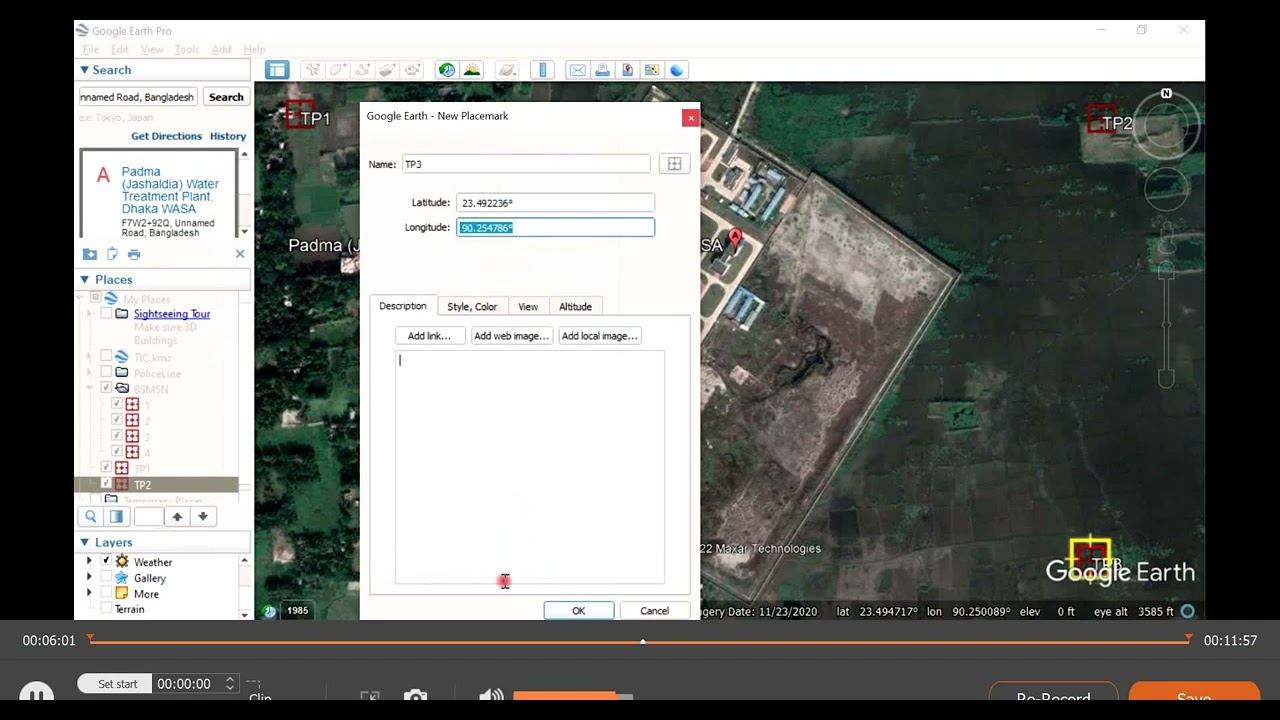Switch to the View tab in the placemark dialog
This screenshot has width=1280, height=720.
(528, 306)
